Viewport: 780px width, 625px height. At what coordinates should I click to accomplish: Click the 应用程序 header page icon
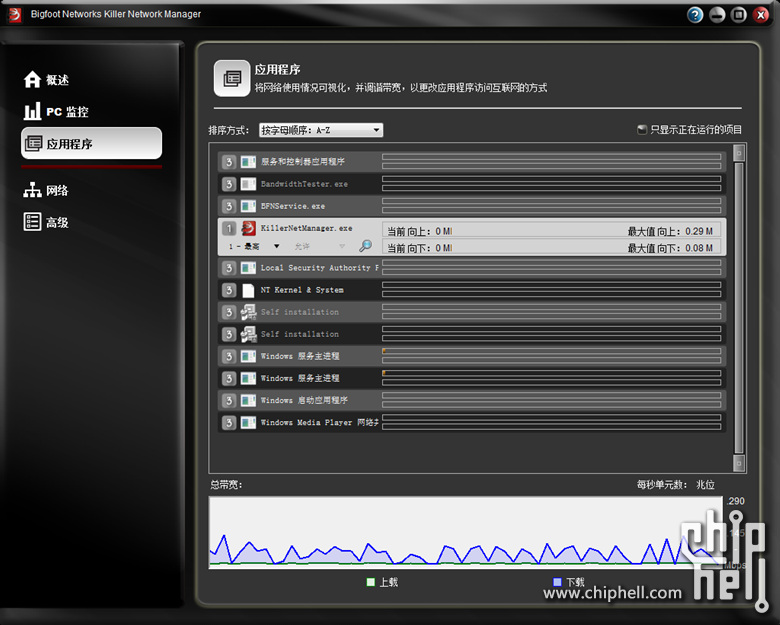click(232, 79)
